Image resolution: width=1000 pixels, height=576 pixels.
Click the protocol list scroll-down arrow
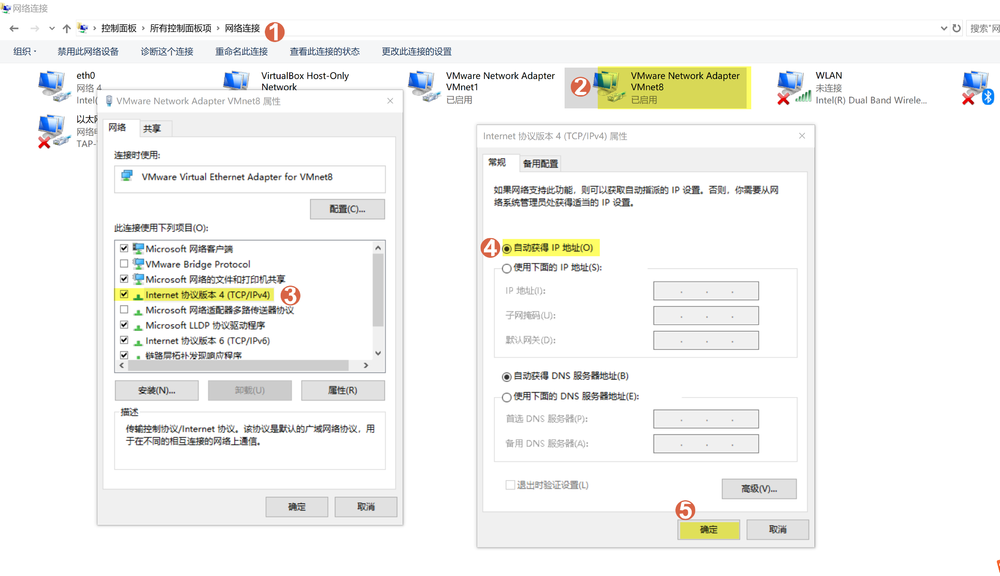tap(378, 353)
